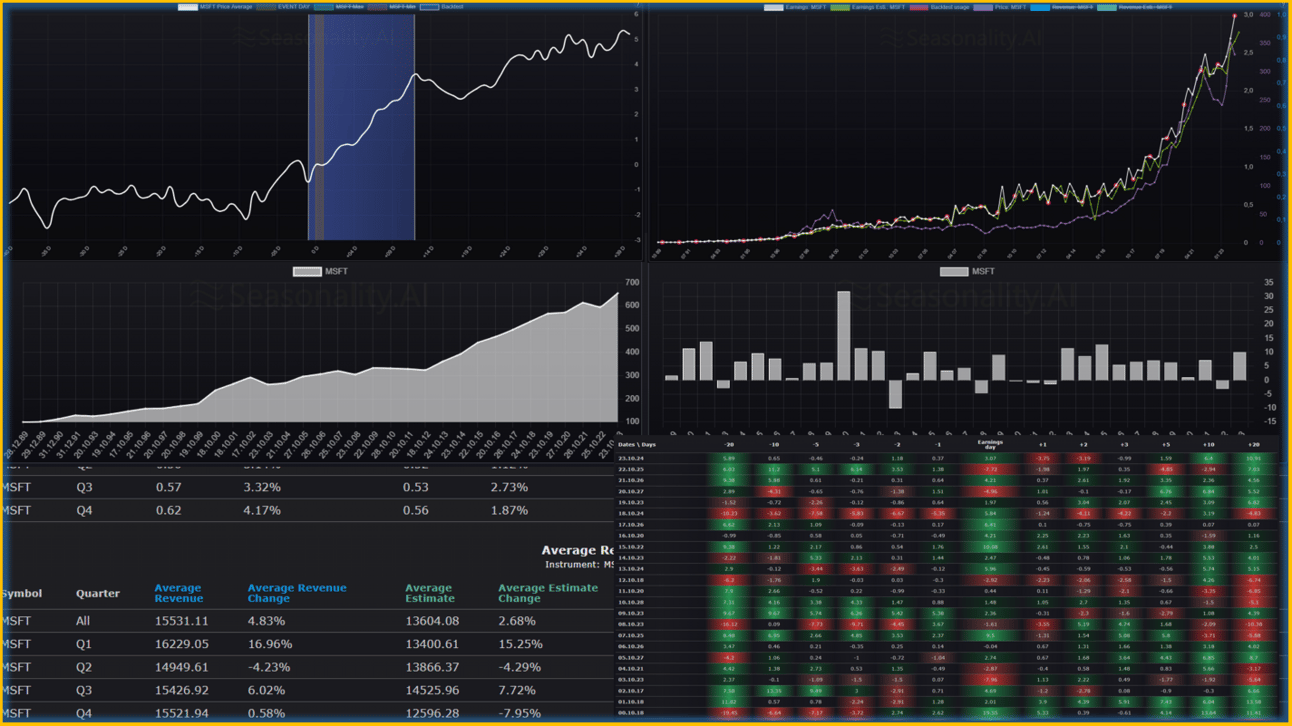Click the Dates \ Days heatmap header
This screenshot has width=1292, height=726.
(x=637, y=444)
